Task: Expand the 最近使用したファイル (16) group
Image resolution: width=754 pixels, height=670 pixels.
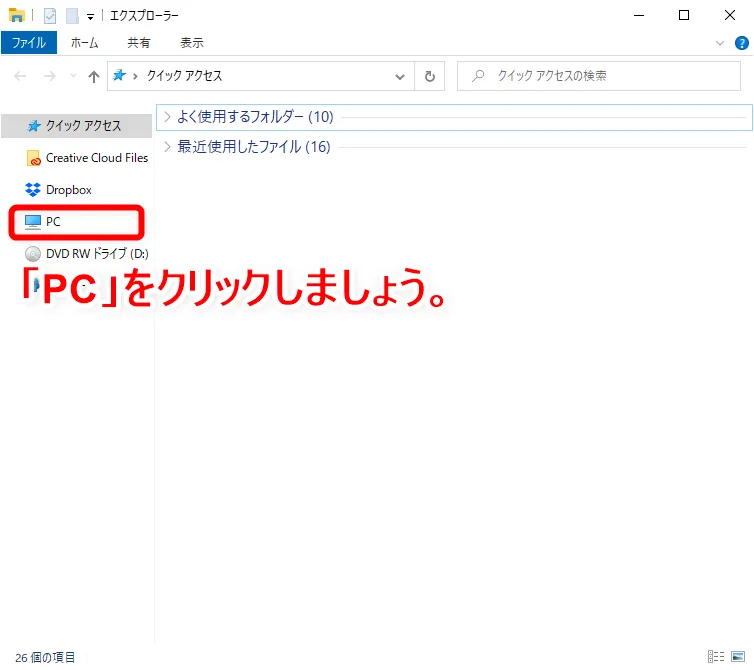Action: click(x=167, y=147)
